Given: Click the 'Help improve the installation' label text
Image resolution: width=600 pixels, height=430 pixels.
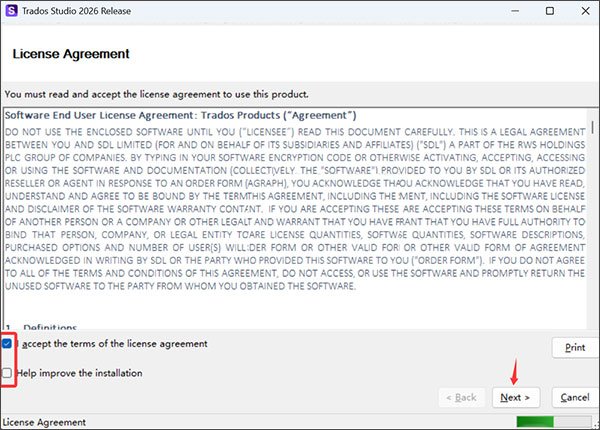Looking at the screenshot, I should [x=79, y=373].
